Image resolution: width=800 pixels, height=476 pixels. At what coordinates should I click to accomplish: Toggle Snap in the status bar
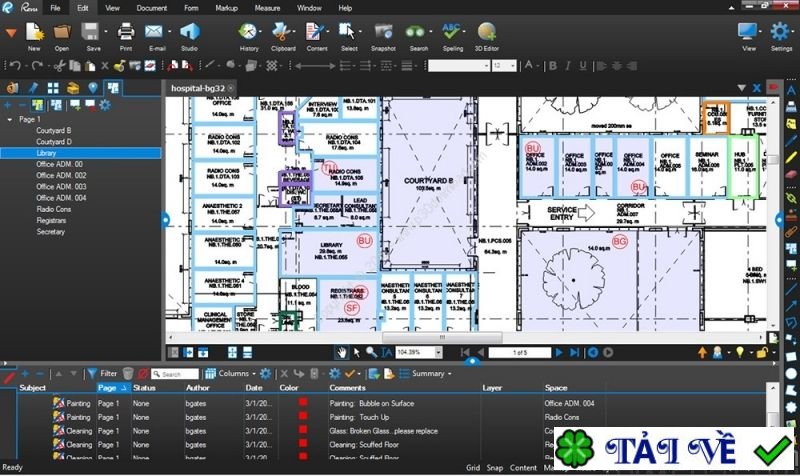click(x=495, y=467)
